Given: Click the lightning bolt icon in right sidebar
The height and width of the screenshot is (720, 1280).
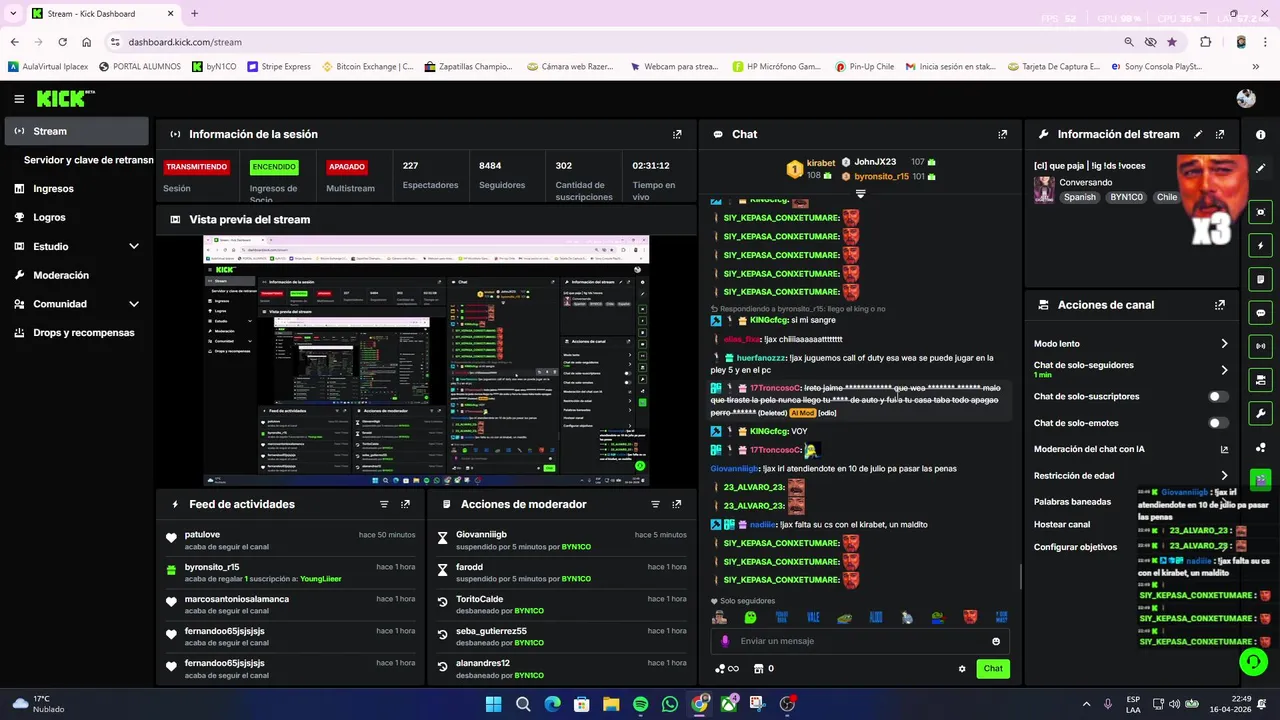Looking at the screenshot, I should pos(1260,245).
